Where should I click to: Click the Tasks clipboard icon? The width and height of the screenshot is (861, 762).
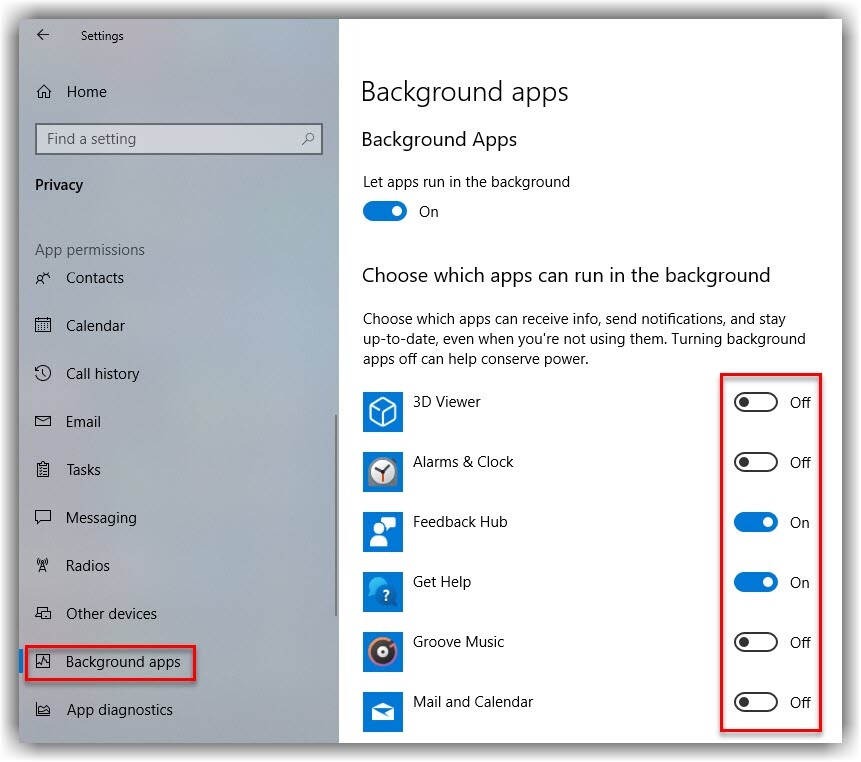(43, 470)
